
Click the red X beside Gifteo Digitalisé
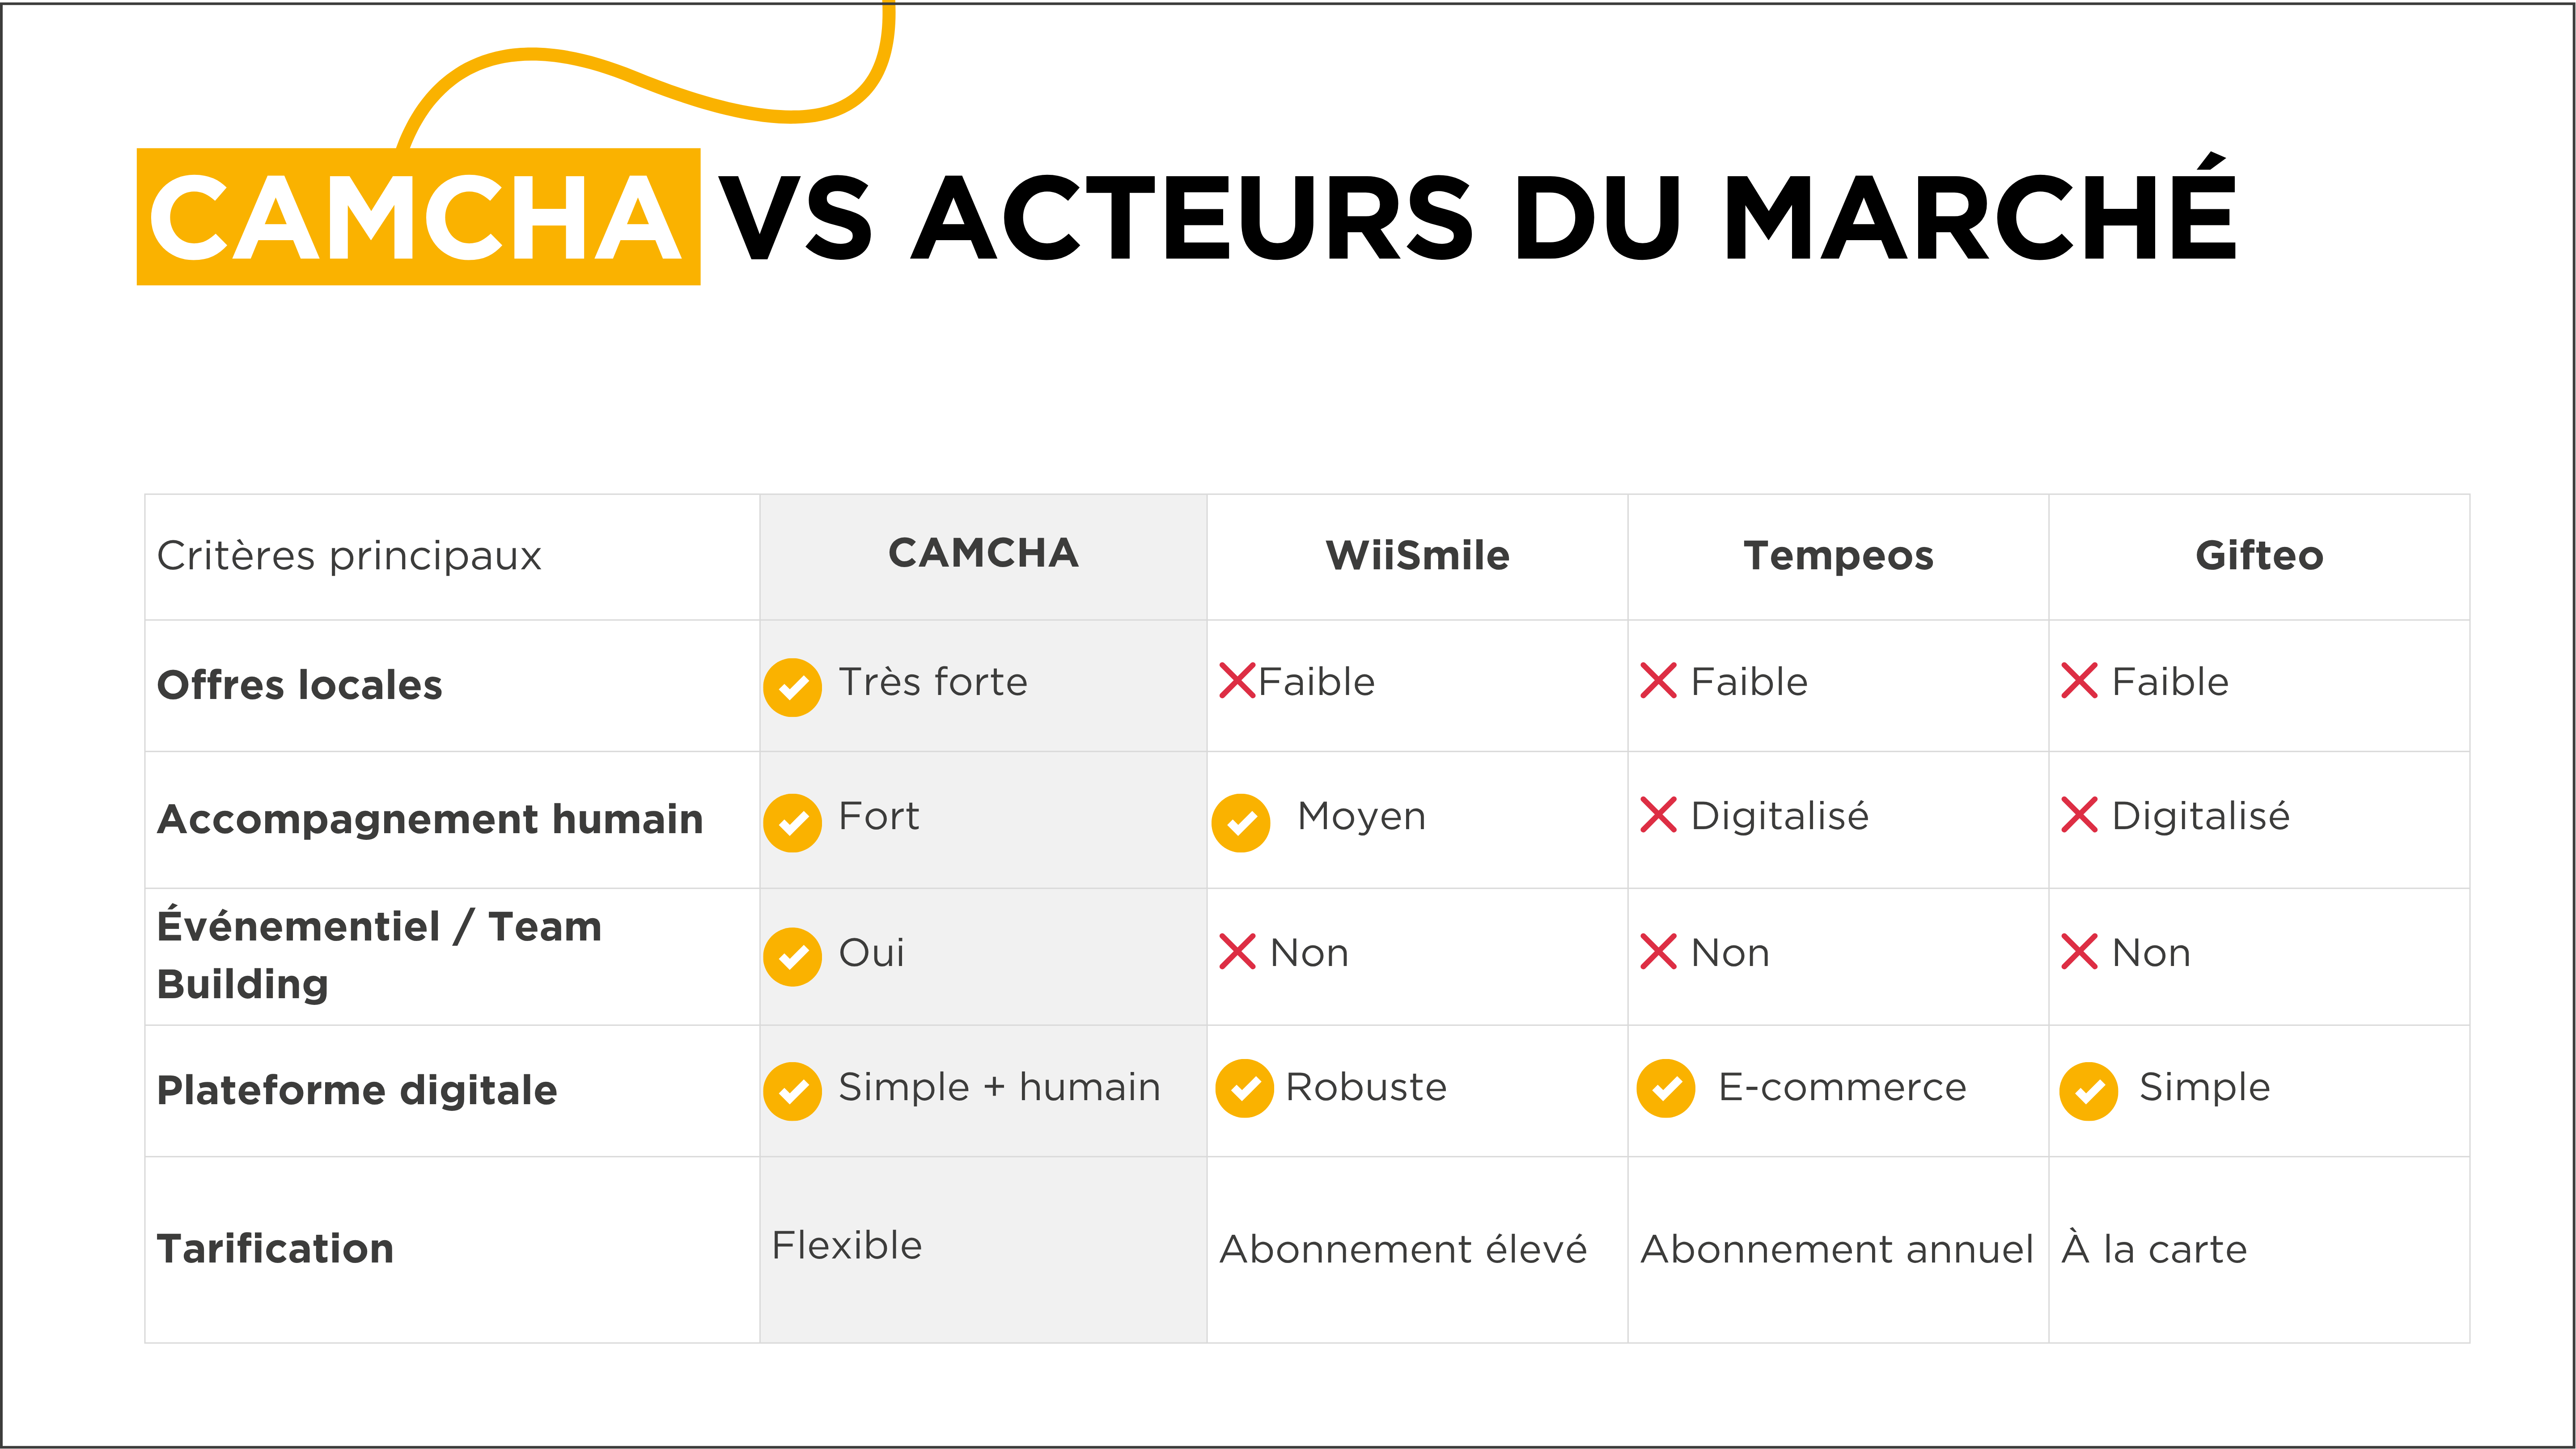(2079, 815)
